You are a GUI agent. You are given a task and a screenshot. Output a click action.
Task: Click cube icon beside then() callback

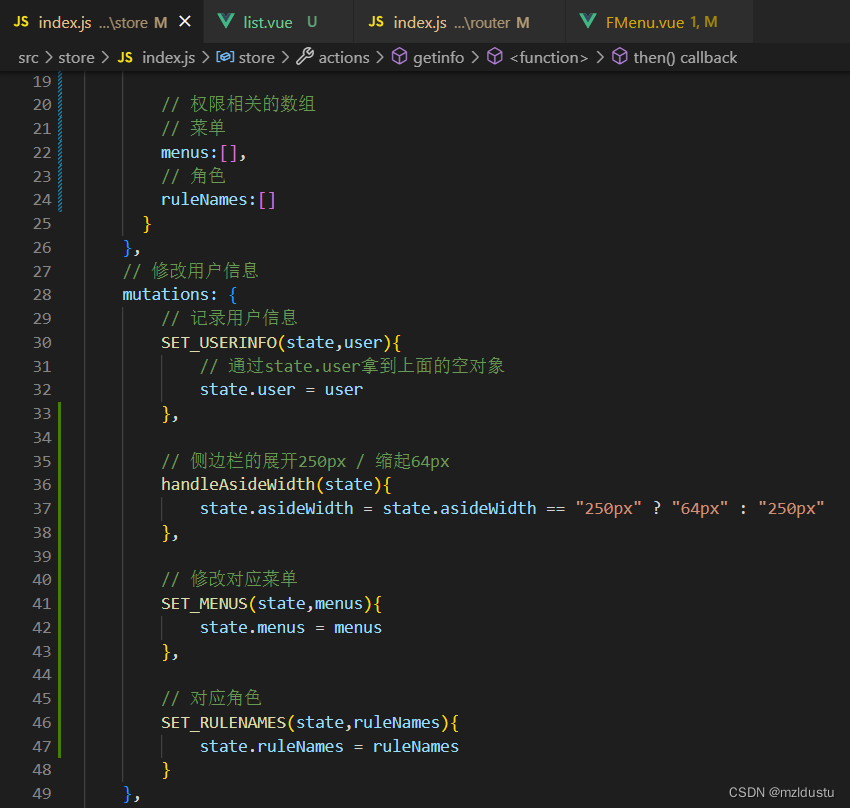pyautogui.click(x=620, y=56)
